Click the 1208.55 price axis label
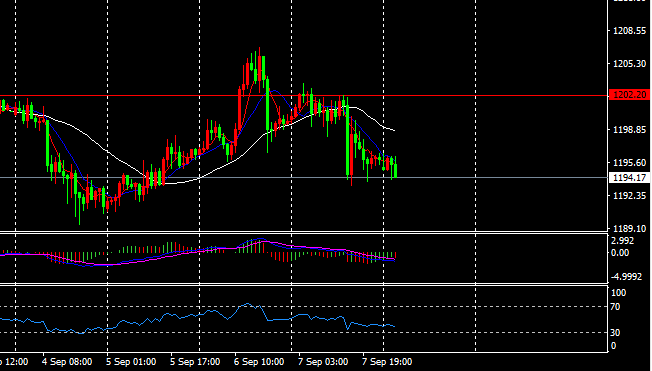 630,31
